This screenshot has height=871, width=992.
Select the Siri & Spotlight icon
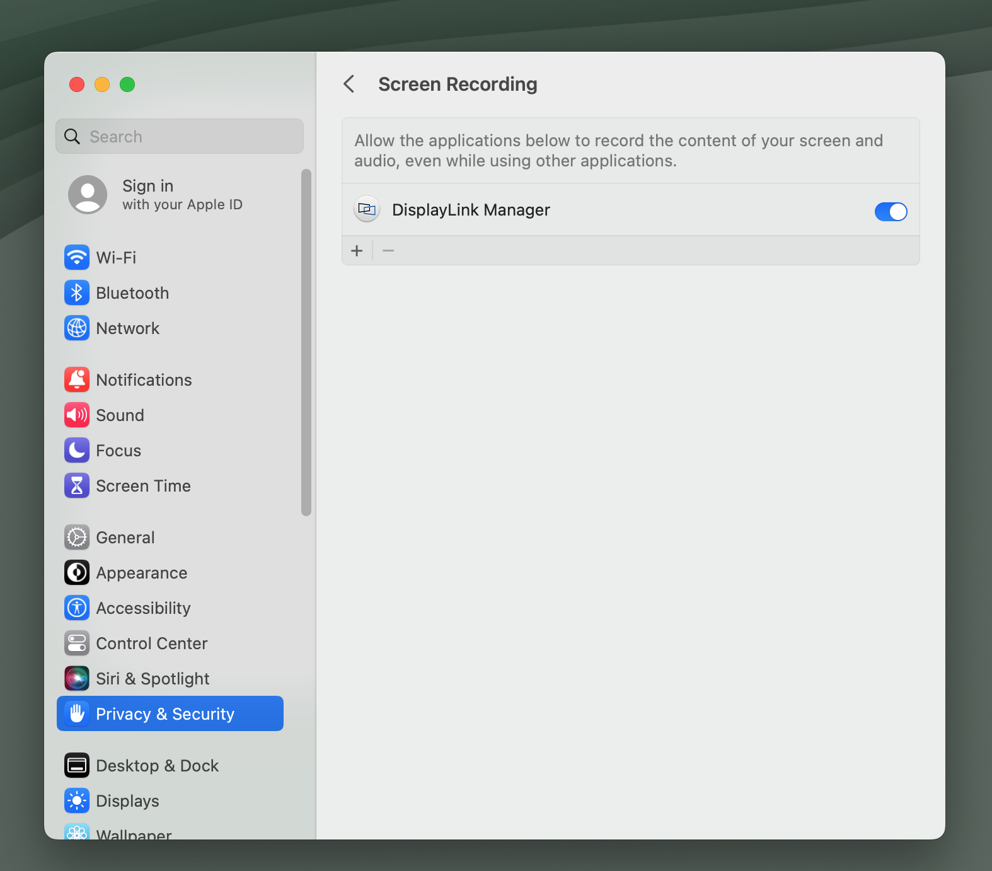pos(77,678)
